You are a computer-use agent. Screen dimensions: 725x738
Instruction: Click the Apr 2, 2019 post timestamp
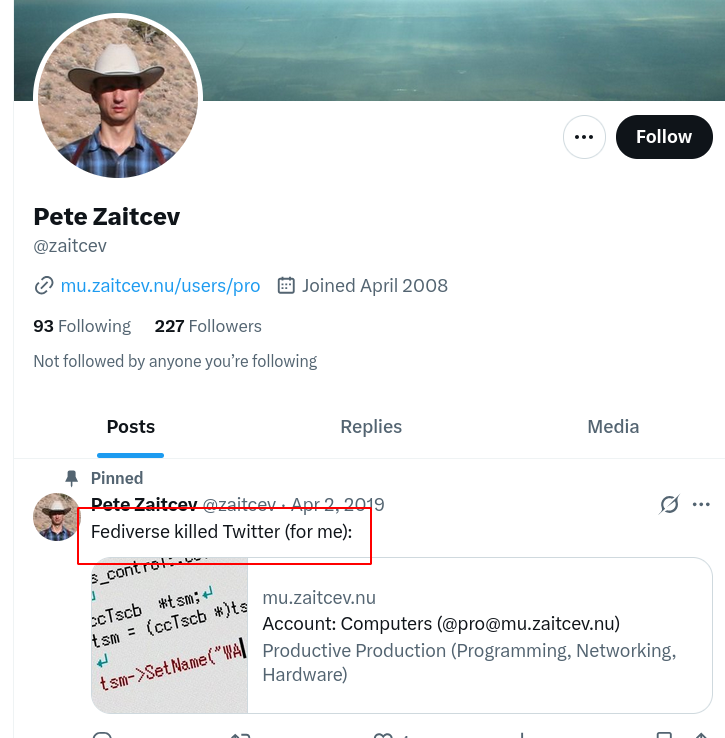coord(337,505)
